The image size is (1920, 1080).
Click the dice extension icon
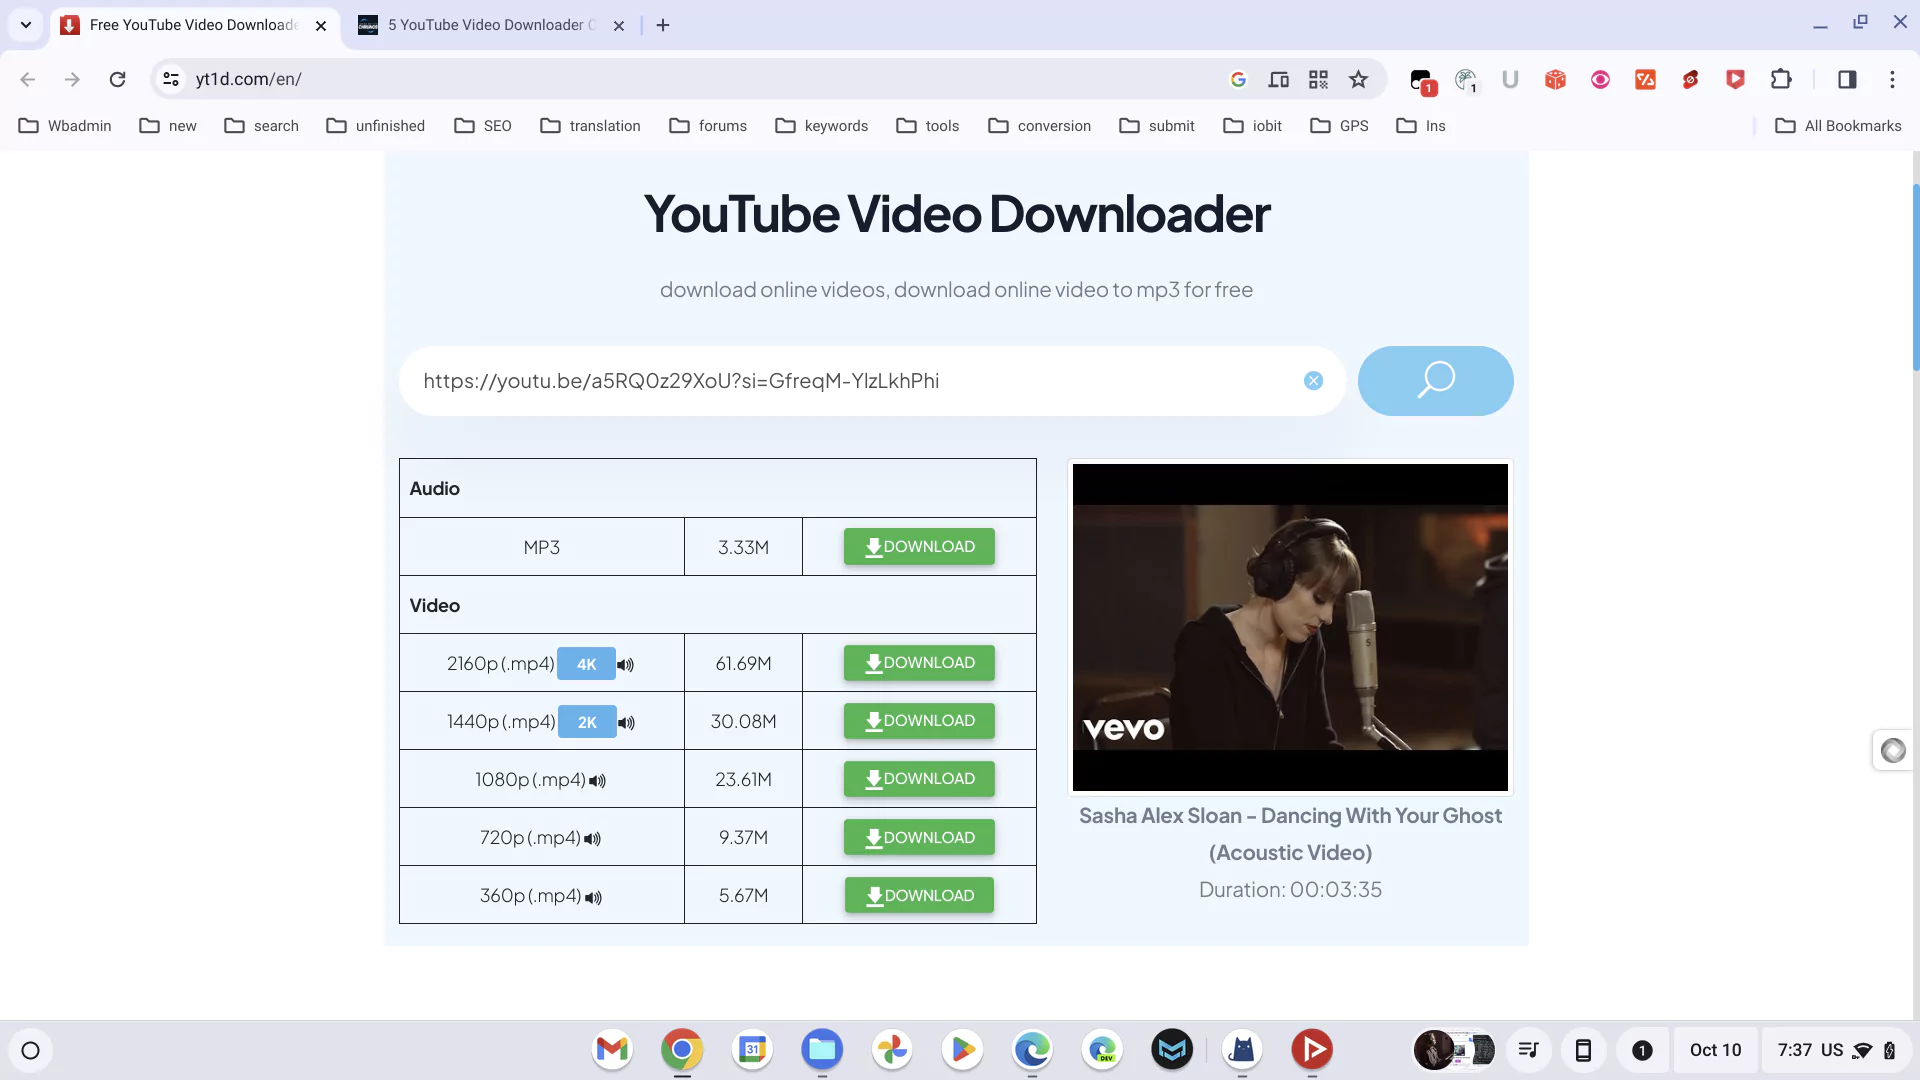point(1554,79)
